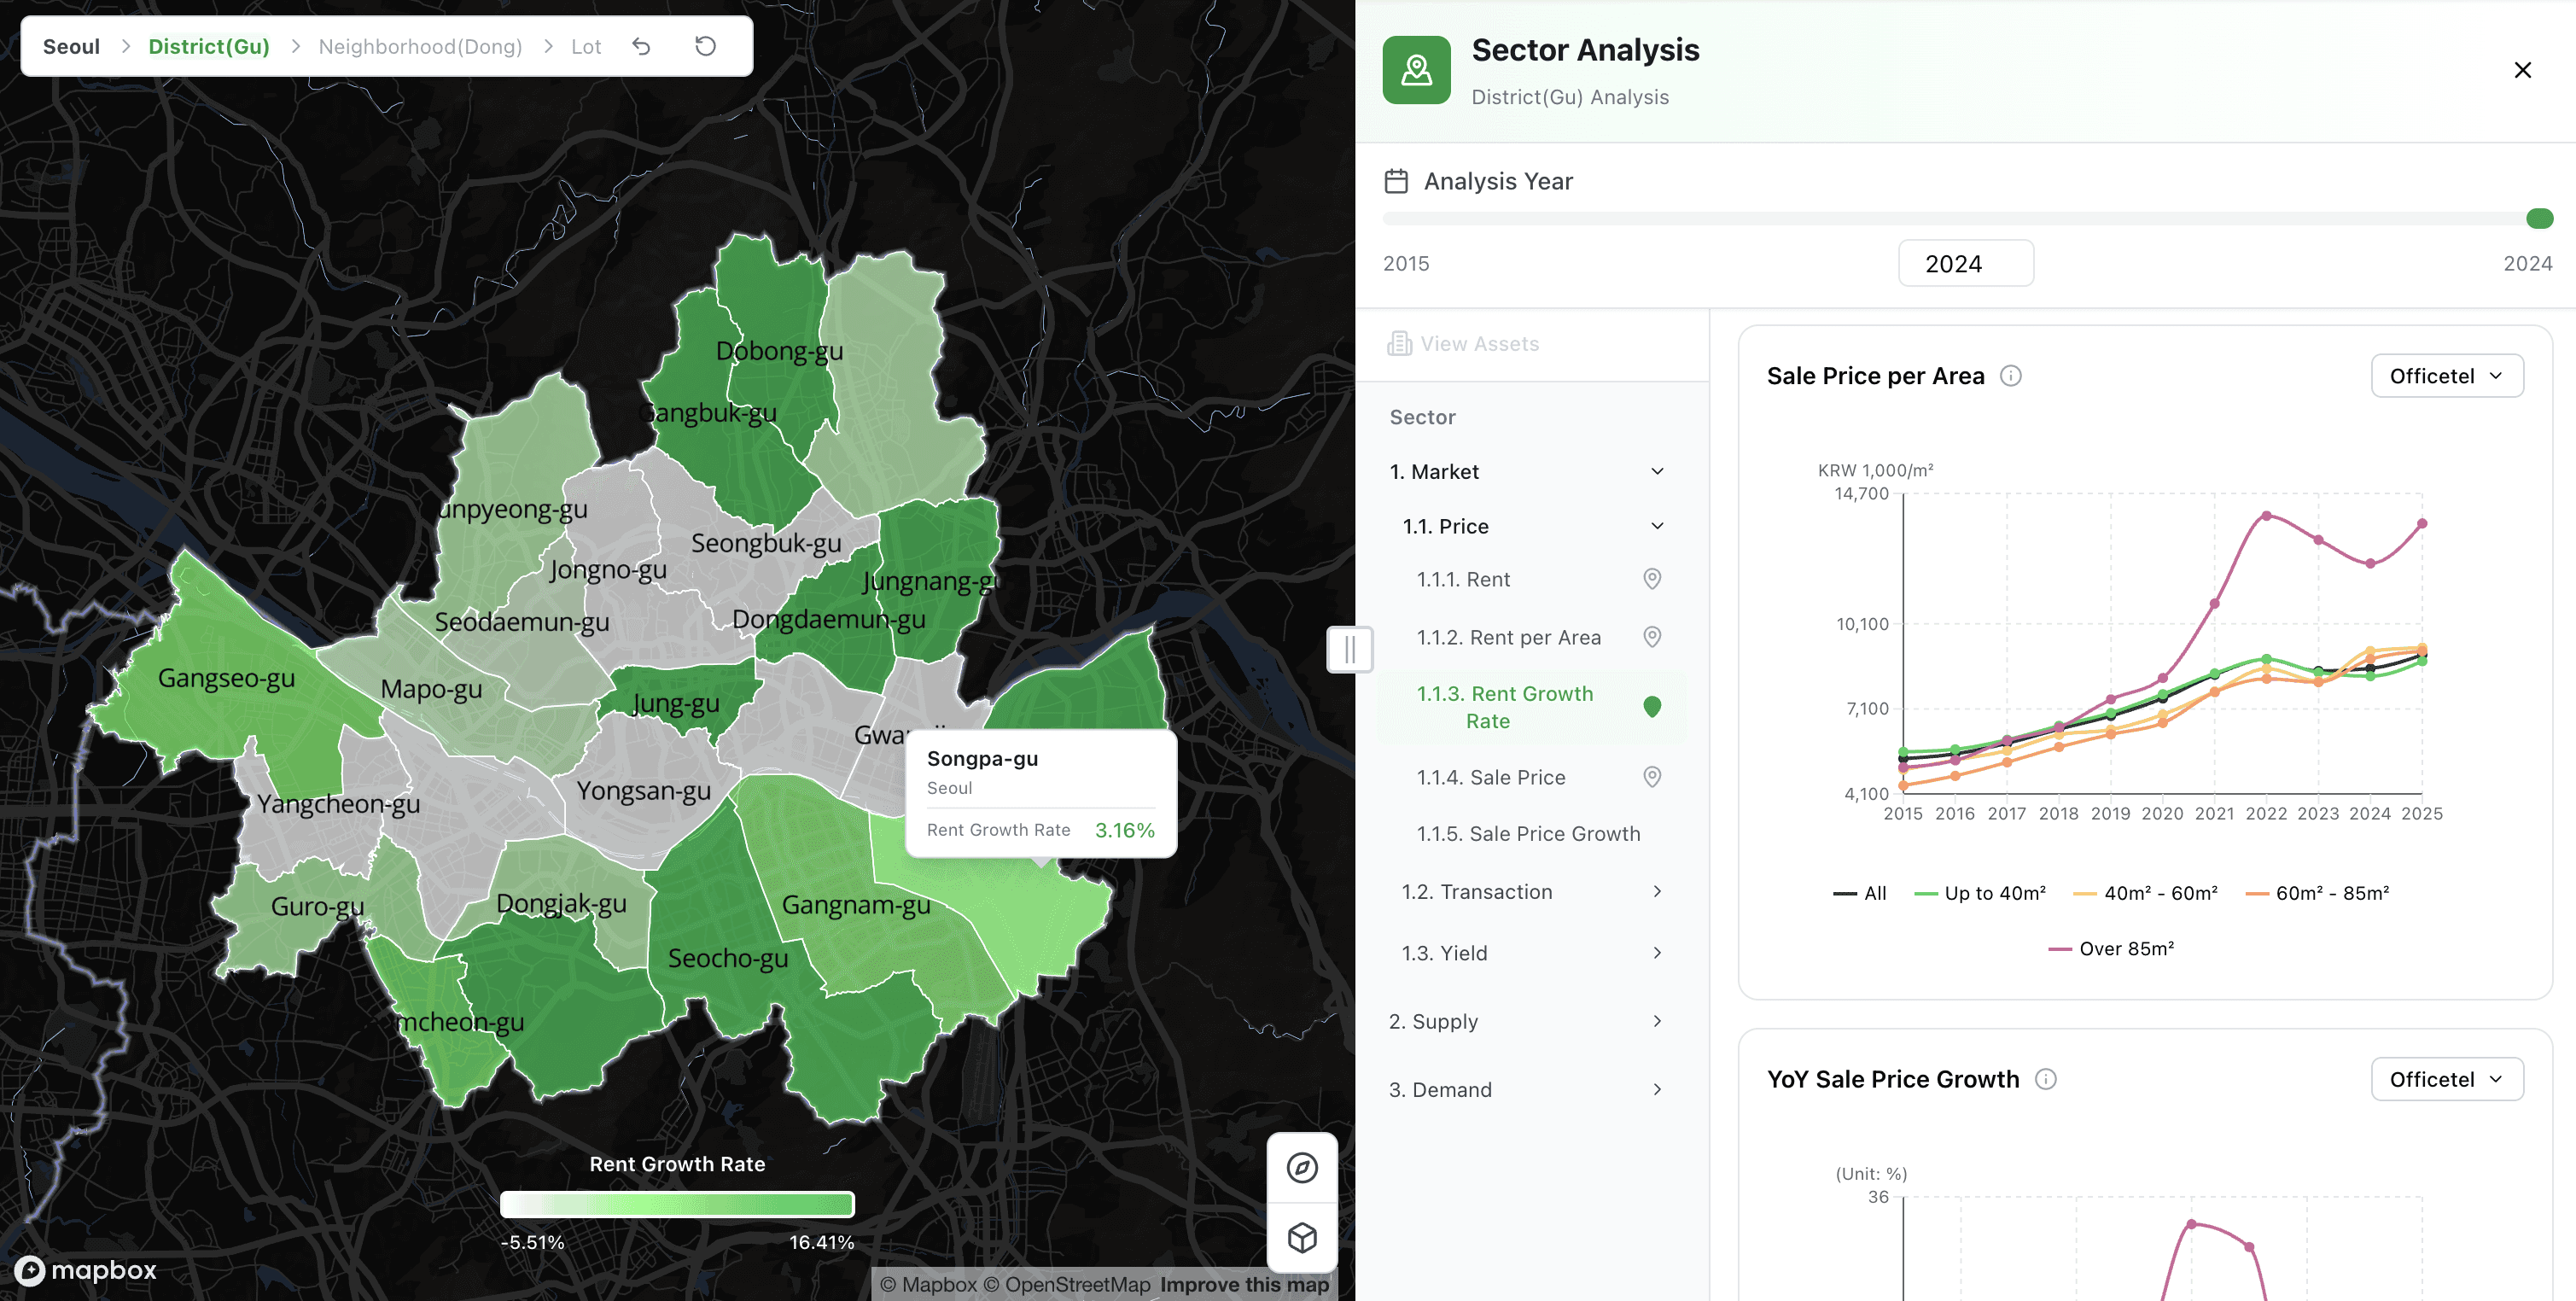Click the reset refresh icon in breadcrumb

(705, 46)
